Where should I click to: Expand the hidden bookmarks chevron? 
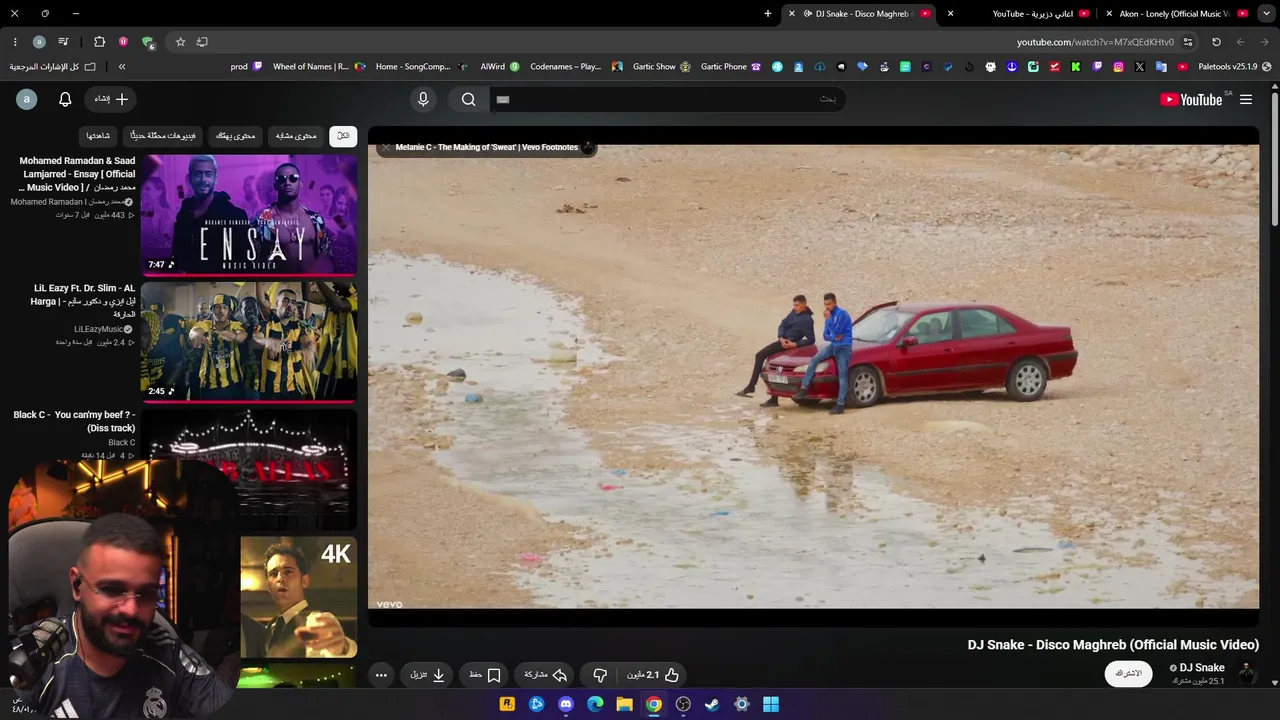pyautogui.click(x=122, y=67)
